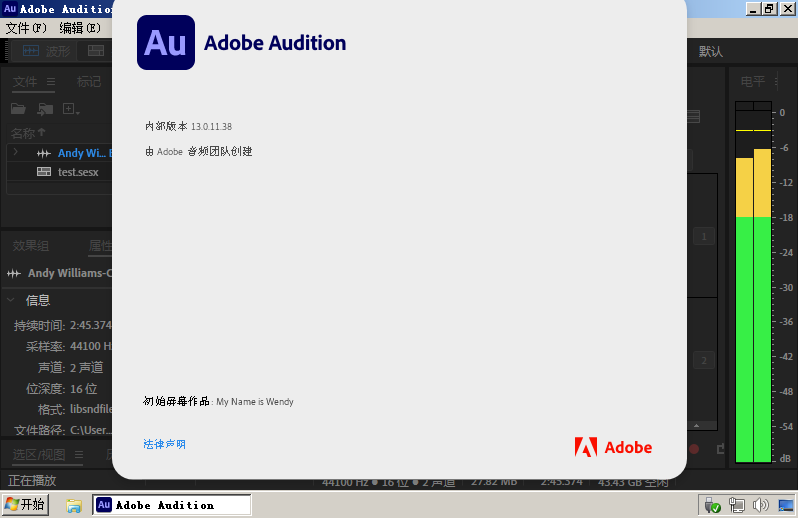Switch to Multitrack editor view icon
The height and width of the screenshot is (518, 798).
96,51
